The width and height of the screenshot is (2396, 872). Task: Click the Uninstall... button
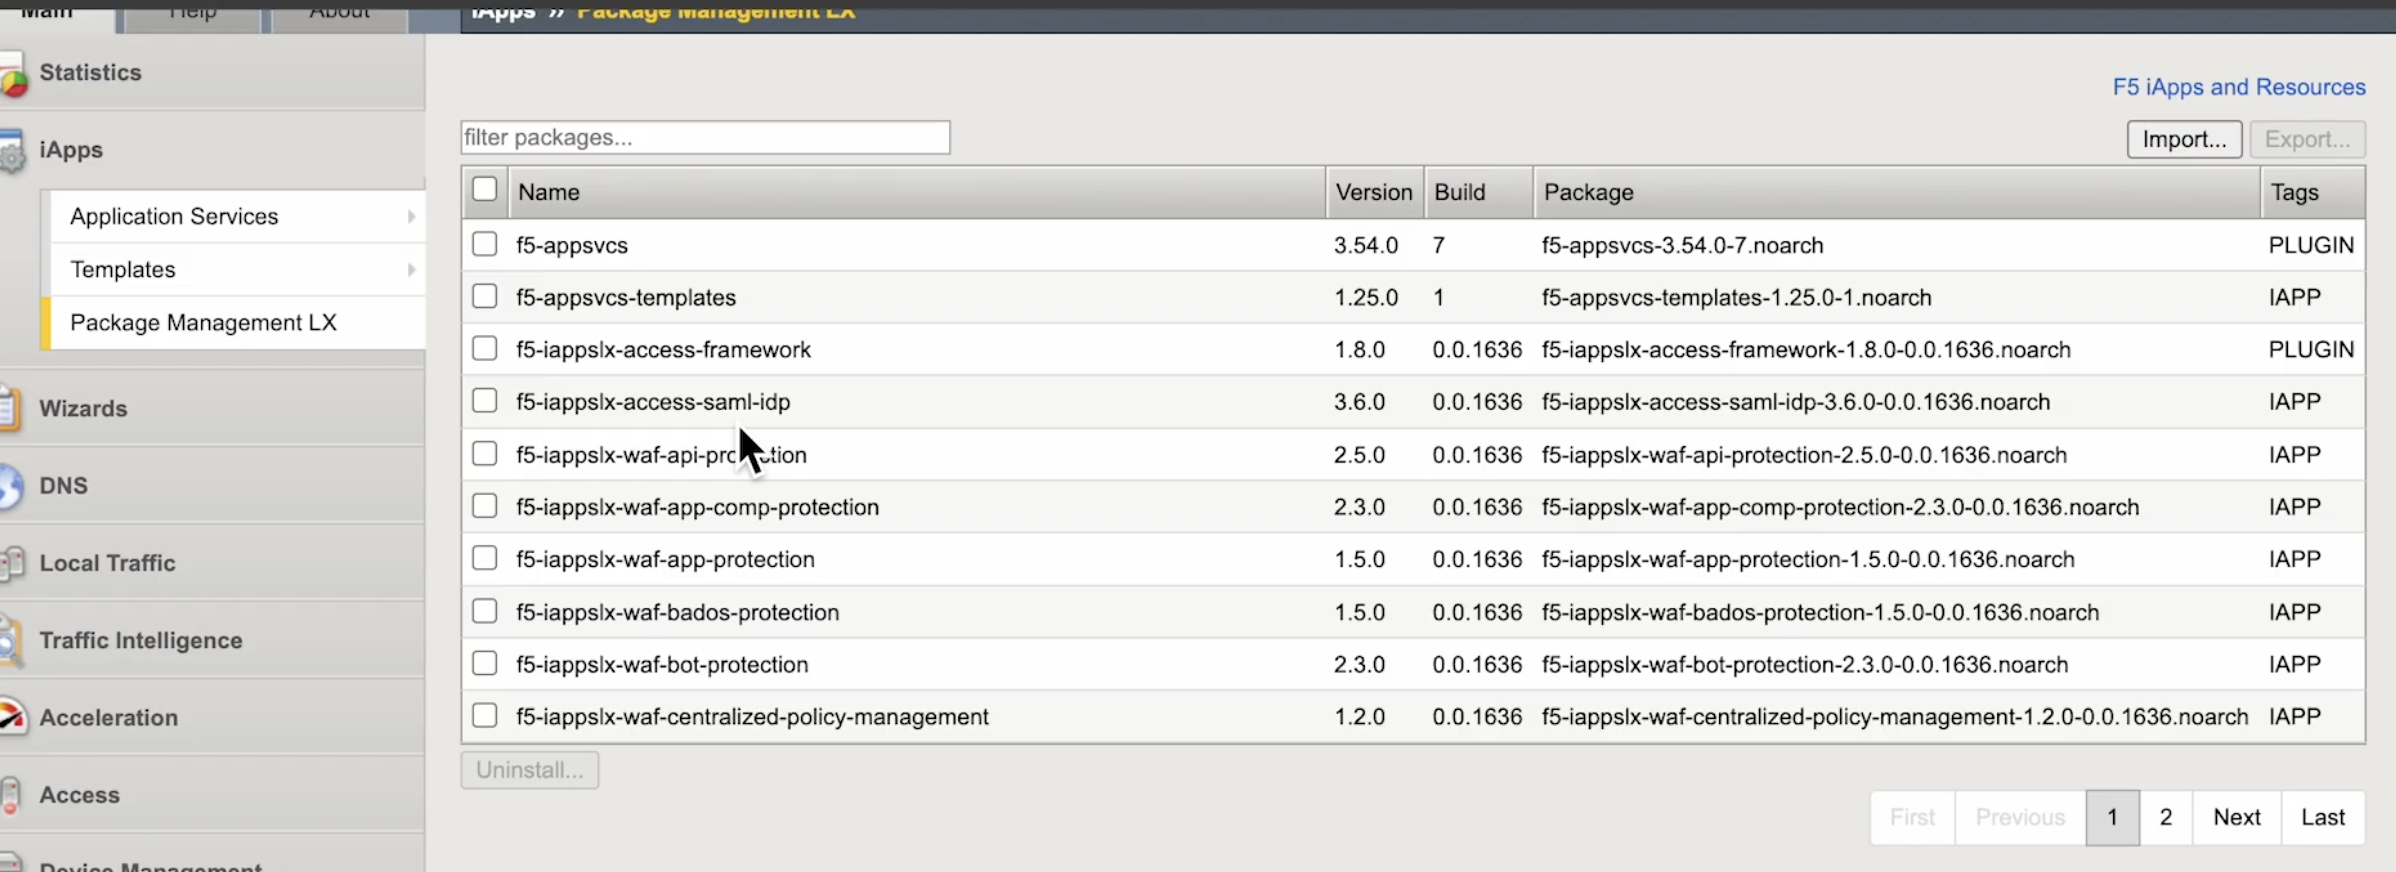[530, 770]
